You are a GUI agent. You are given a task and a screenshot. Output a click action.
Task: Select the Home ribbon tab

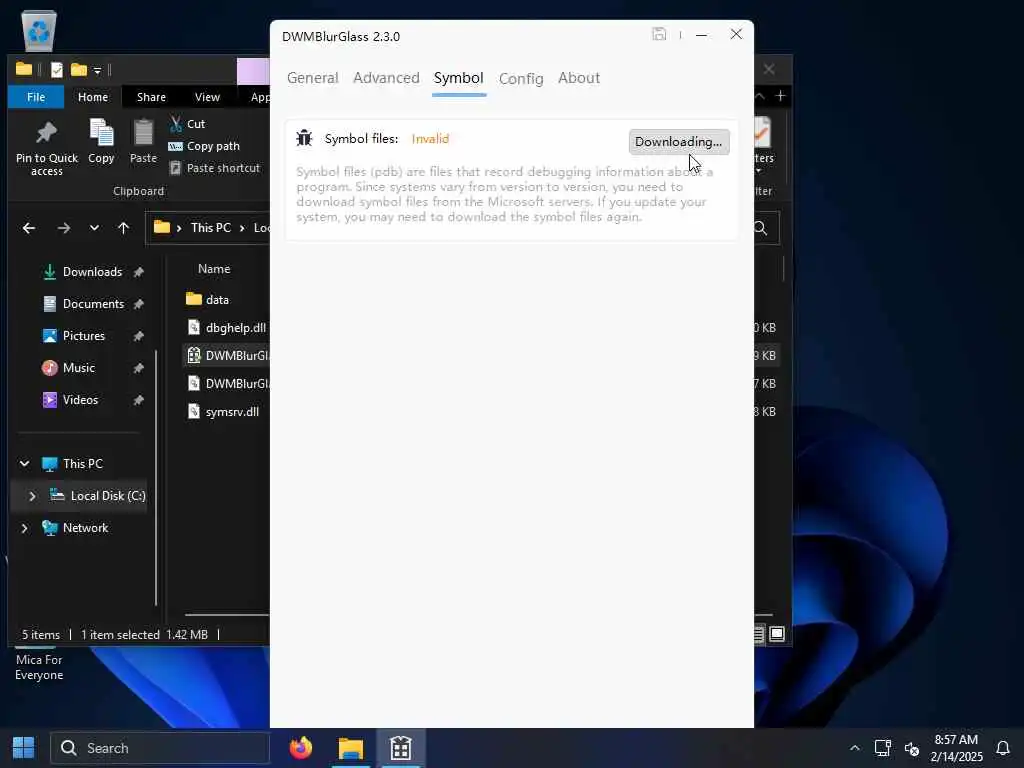tap(93, 97)
